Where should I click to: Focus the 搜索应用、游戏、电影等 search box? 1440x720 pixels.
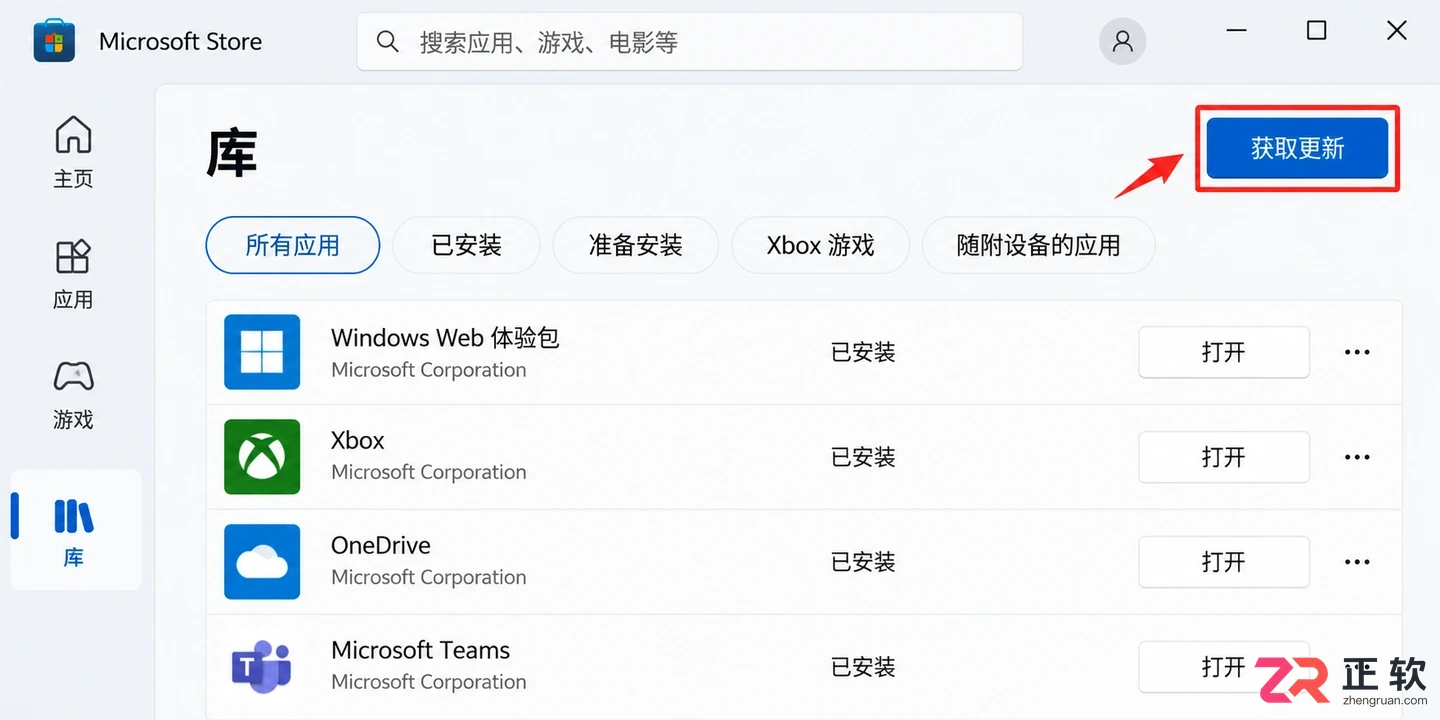click(690, 42)
